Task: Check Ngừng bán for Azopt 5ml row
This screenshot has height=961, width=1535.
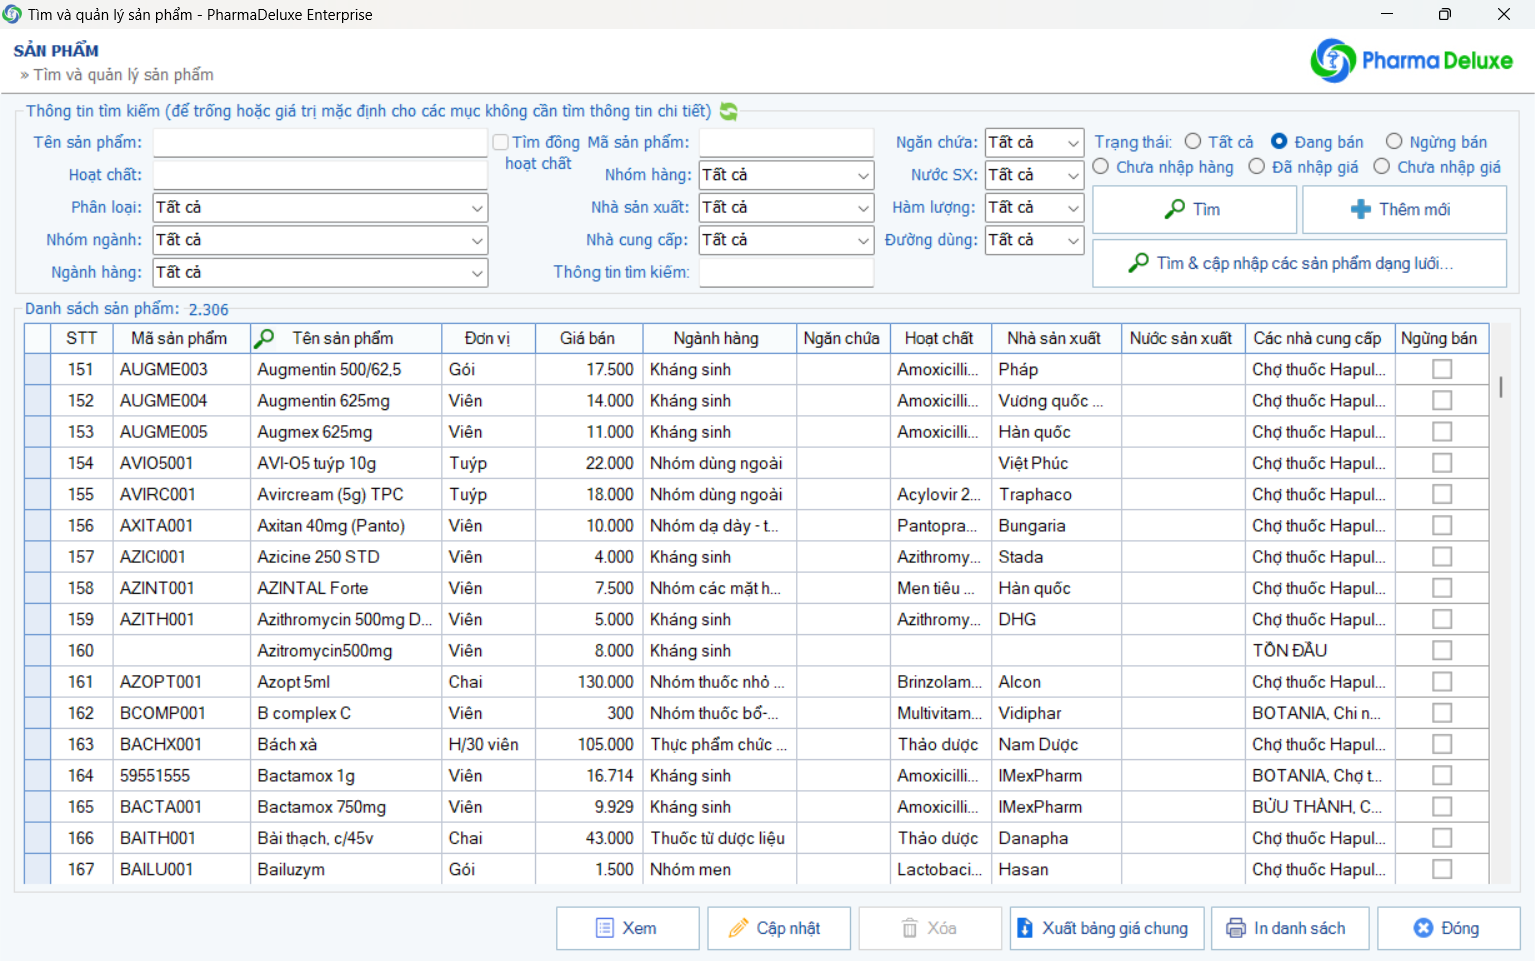Action: [x=1441, y=681]
